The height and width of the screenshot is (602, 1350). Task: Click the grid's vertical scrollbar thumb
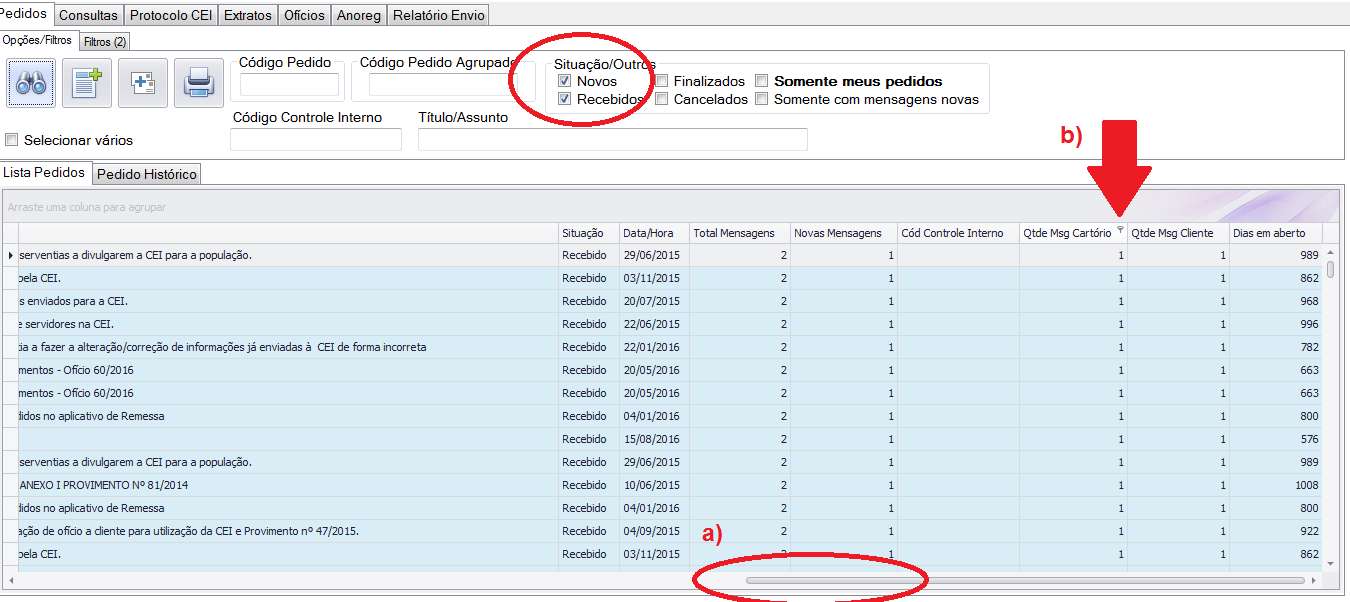(1331, 269)
